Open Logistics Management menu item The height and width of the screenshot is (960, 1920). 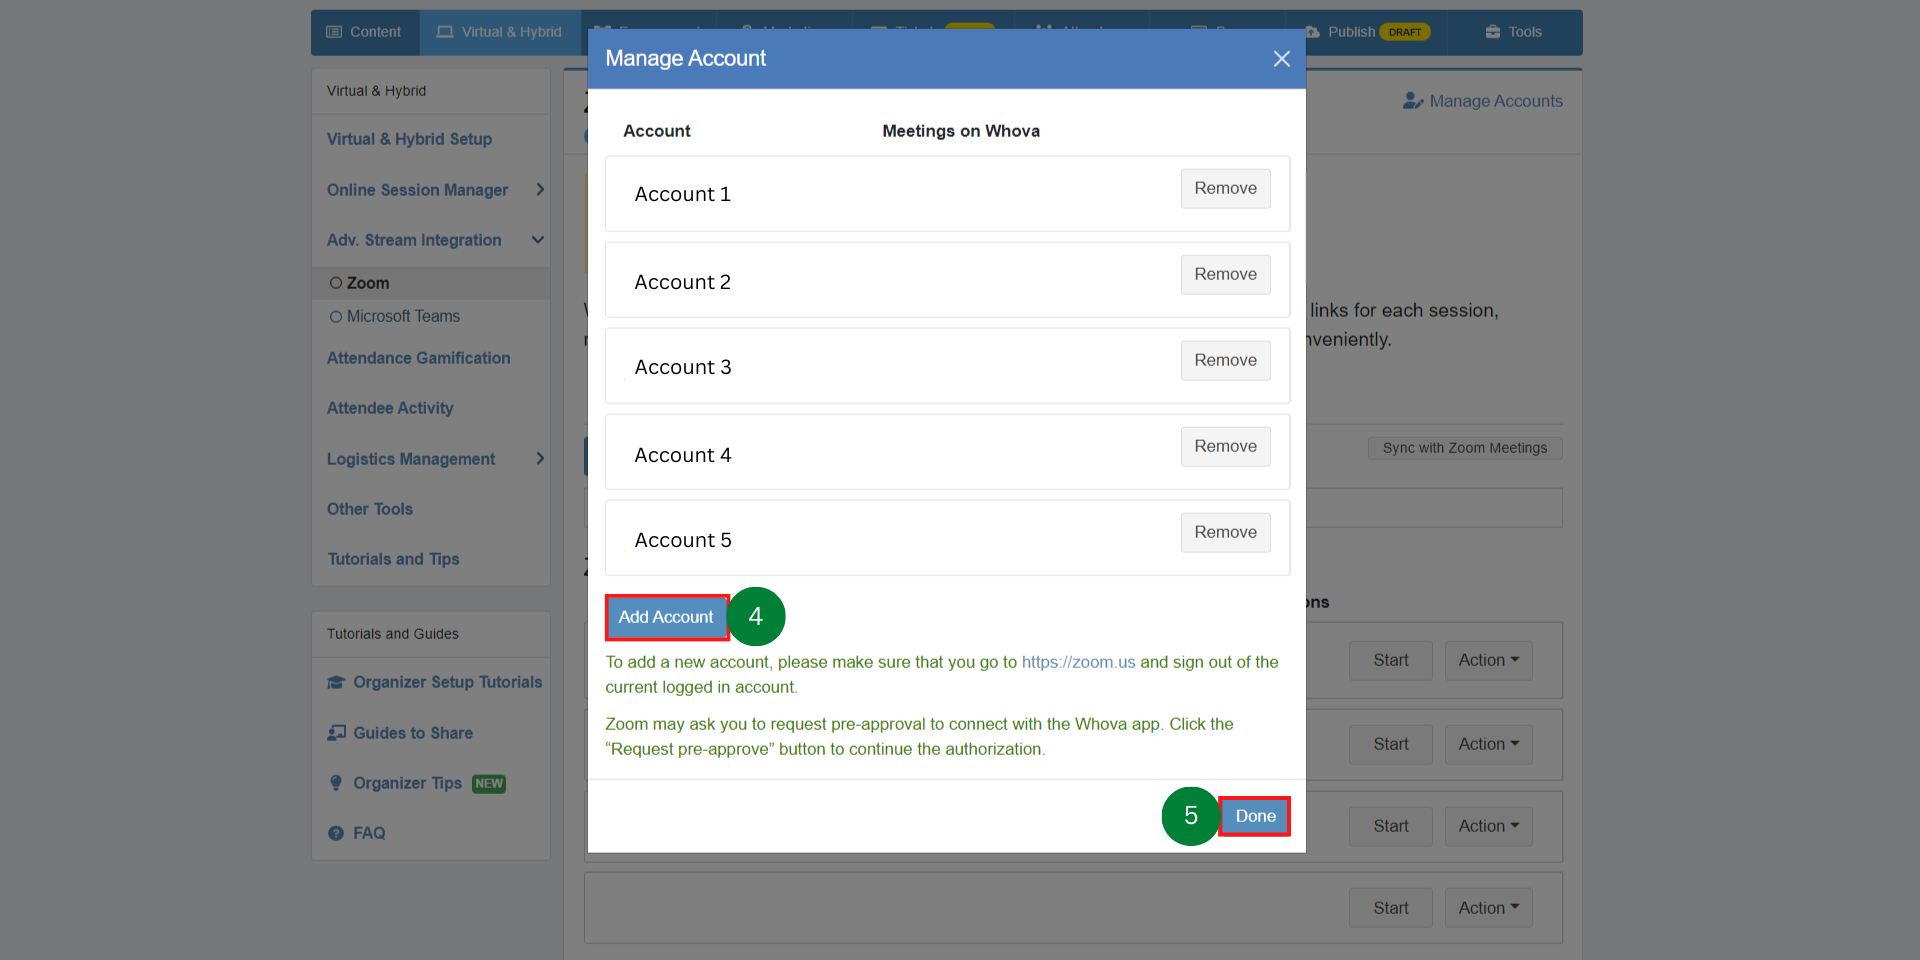pyautogui.click(x=411, y=459)
